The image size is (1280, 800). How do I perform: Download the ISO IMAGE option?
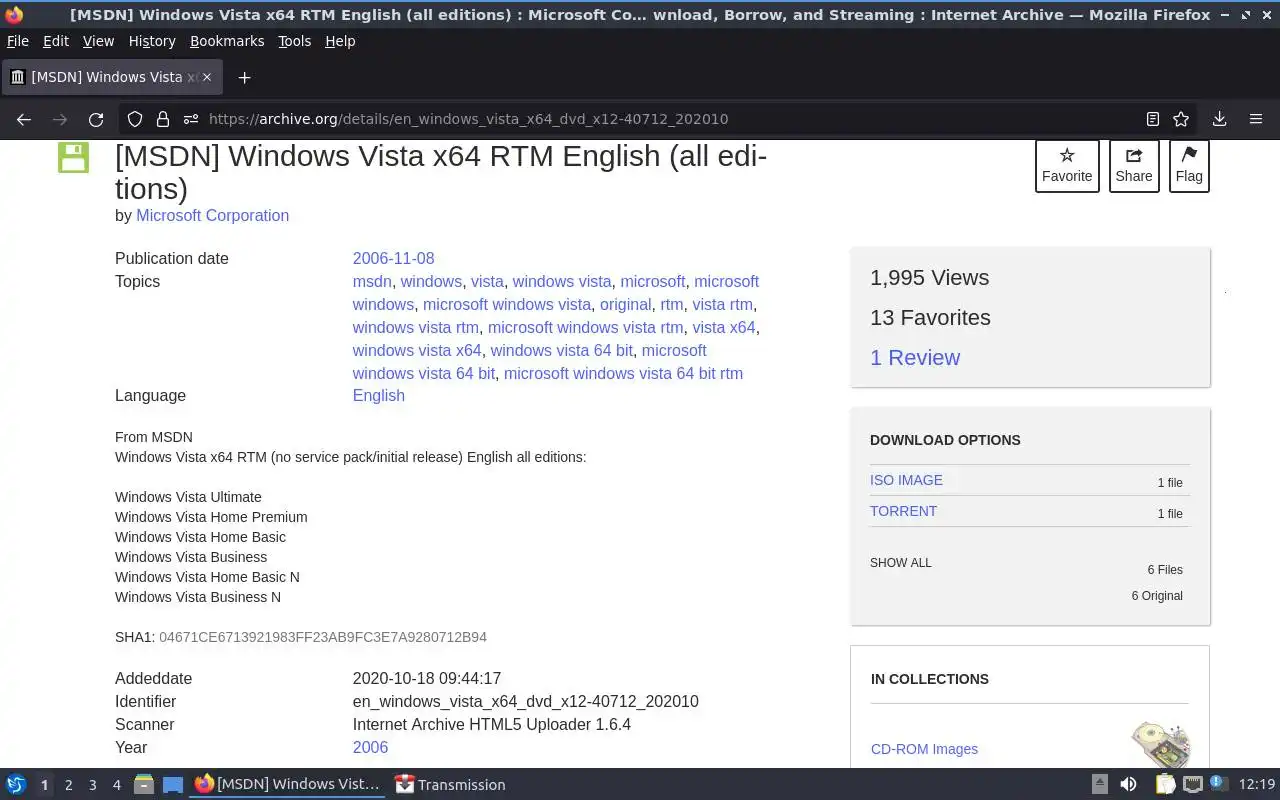[x=906, y=480]
